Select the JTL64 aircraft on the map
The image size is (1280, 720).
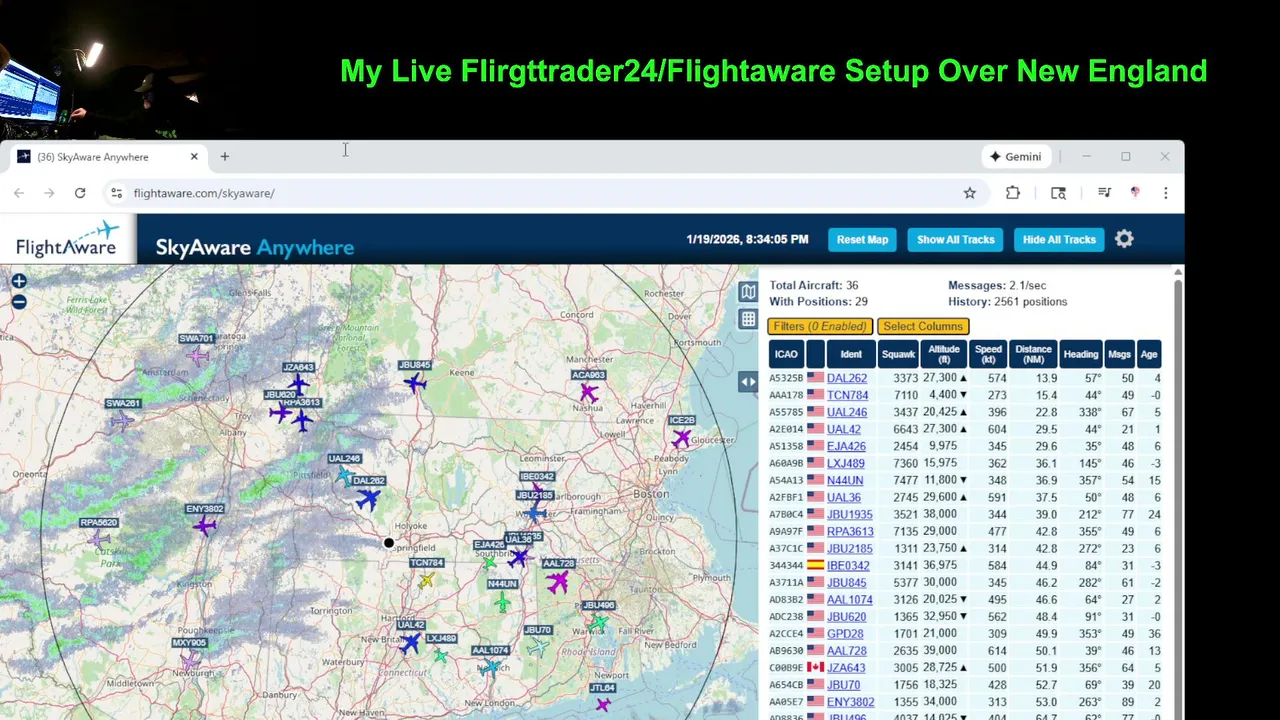click(602, 704)
